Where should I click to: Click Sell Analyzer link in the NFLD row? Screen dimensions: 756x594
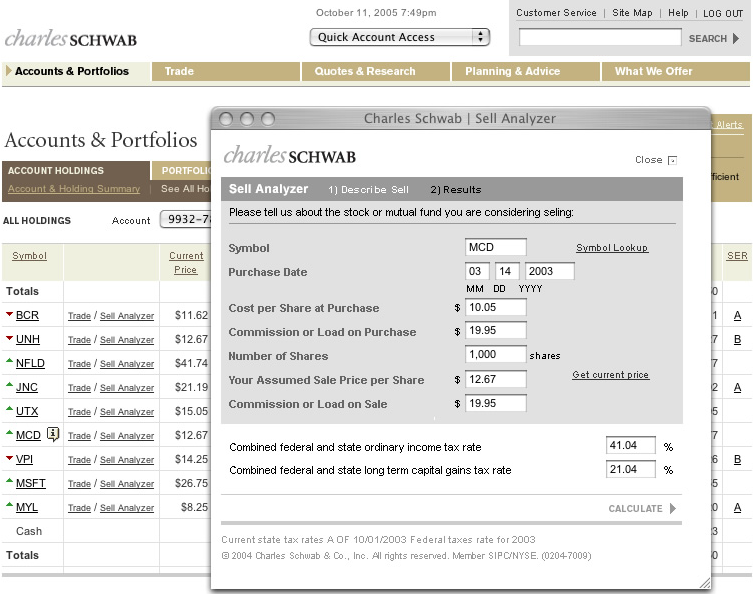(x=127, y=364)
